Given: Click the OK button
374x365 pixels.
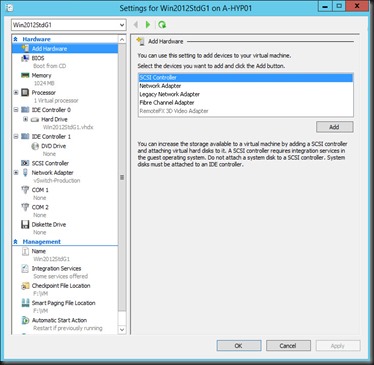Looking at the screenshot, I should click(x=239, y=346).
